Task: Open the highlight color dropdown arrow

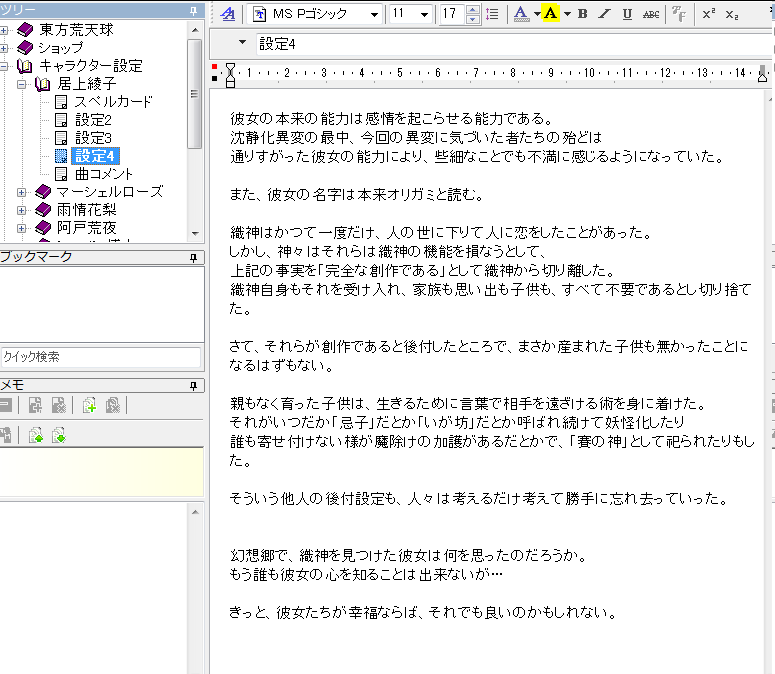Action: tap(567, 14)
